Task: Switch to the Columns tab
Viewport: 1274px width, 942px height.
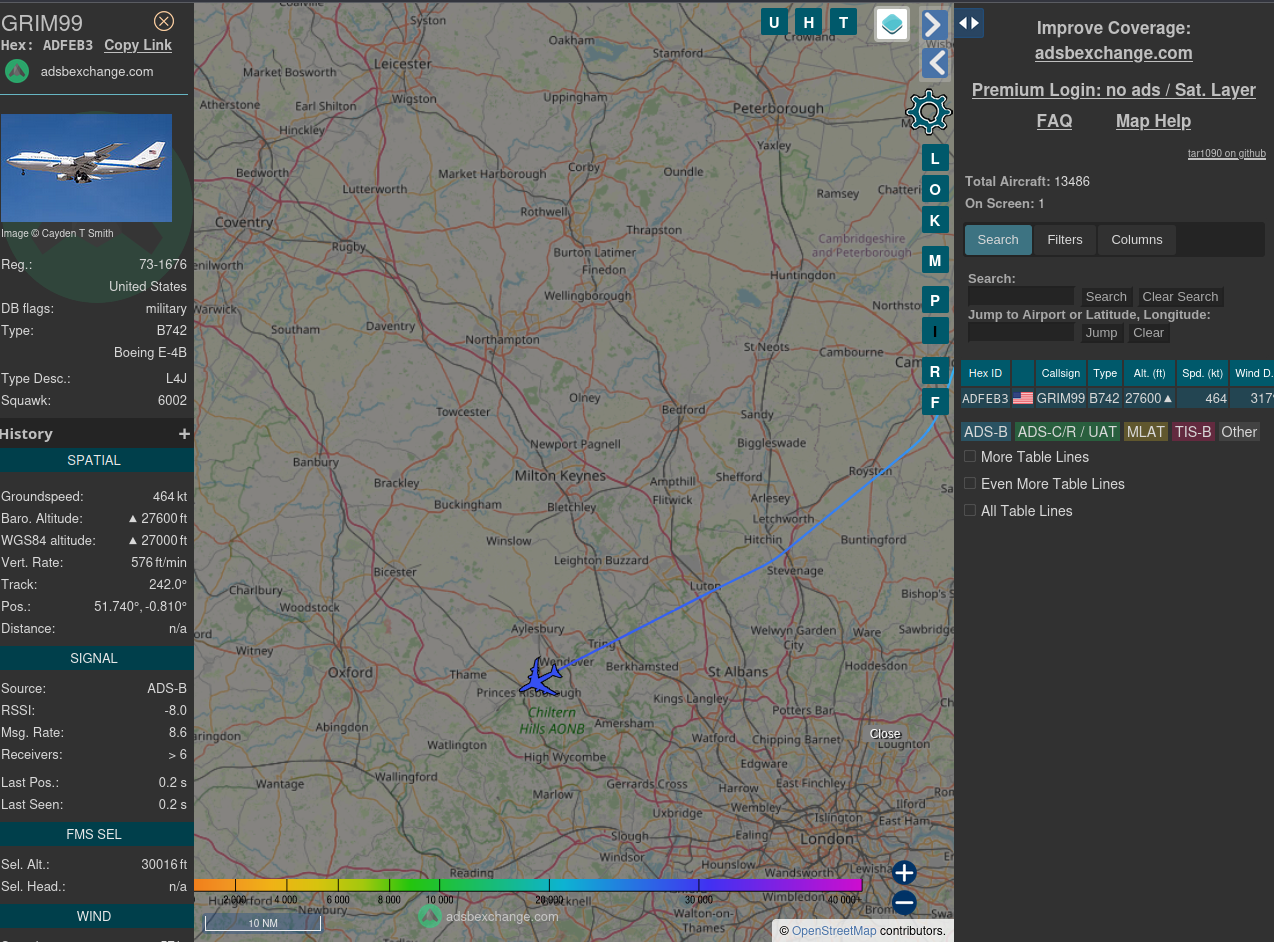Action: [x=1137, y=240]
